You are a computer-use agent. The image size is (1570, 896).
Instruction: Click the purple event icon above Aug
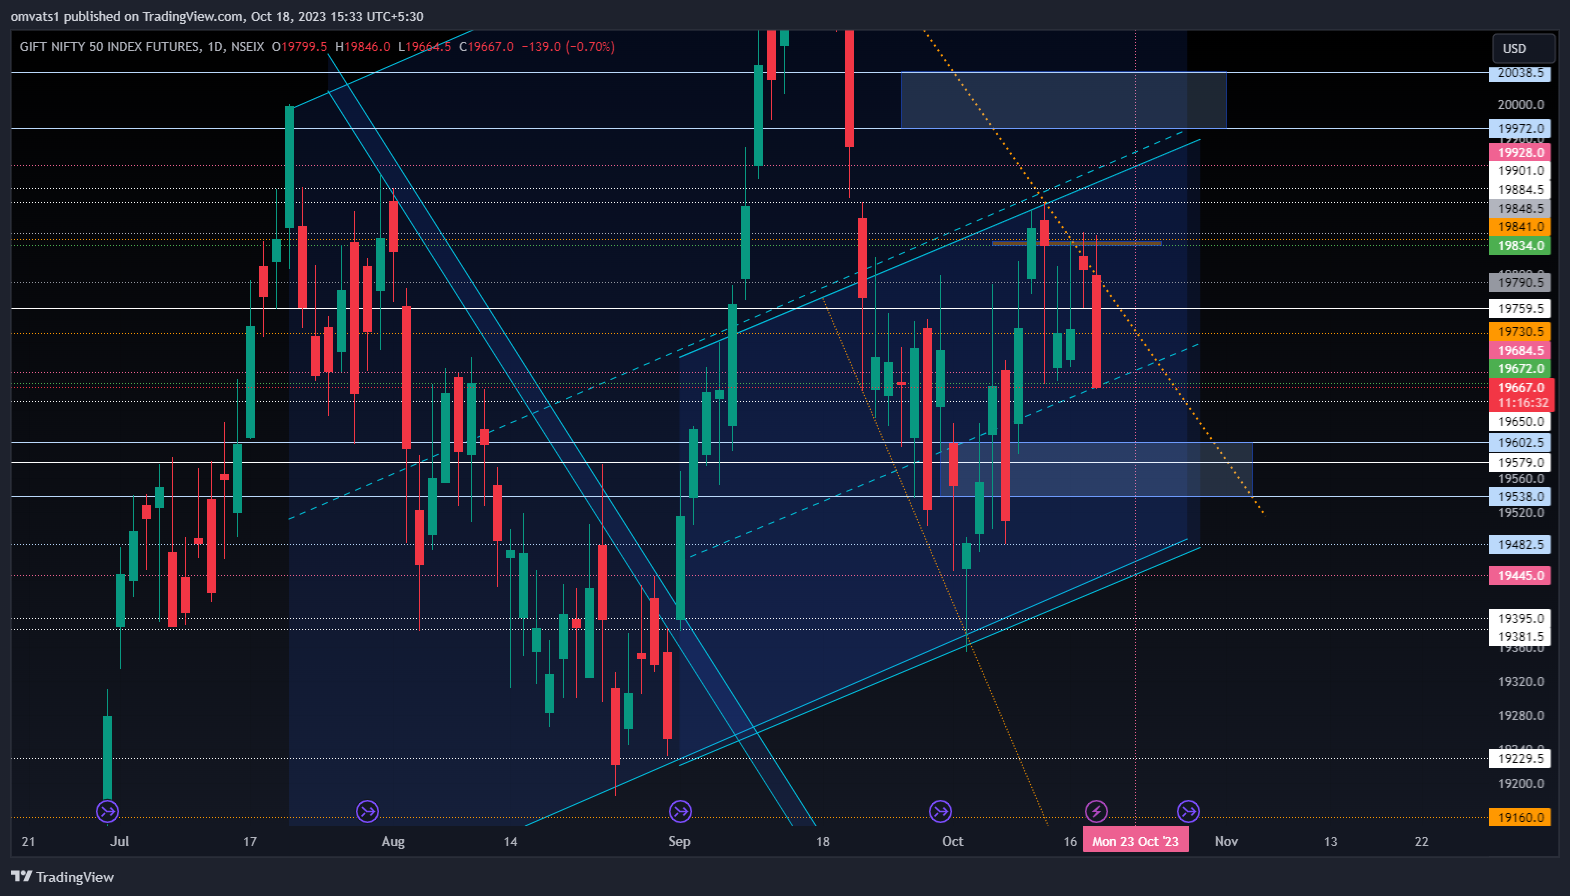pos(368,811)
